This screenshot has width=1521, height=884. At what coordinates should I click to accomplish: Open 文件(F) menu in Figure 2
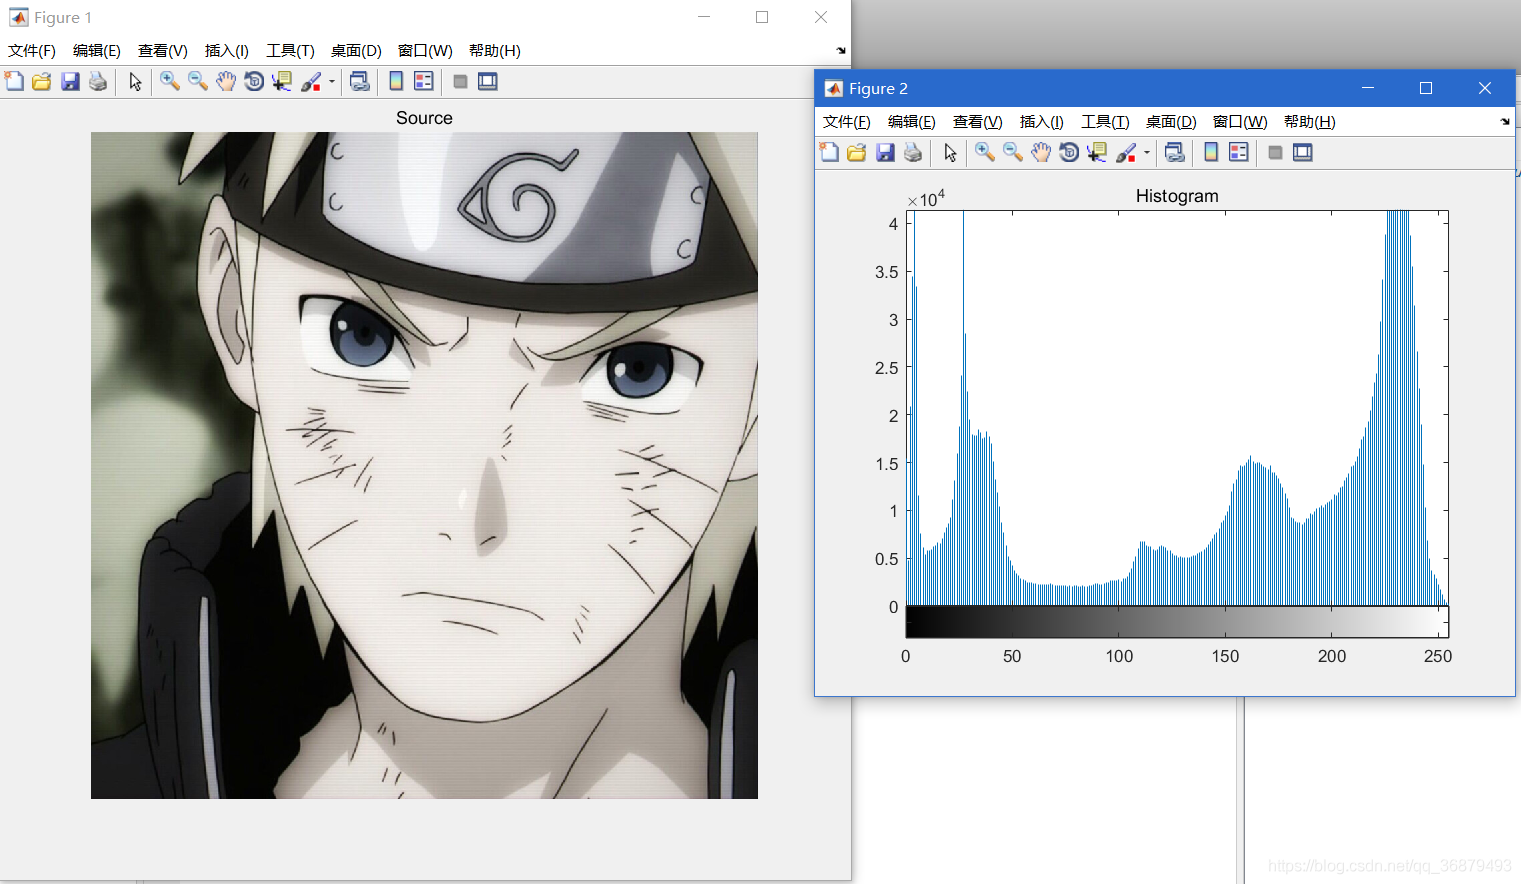coord(847,122)
